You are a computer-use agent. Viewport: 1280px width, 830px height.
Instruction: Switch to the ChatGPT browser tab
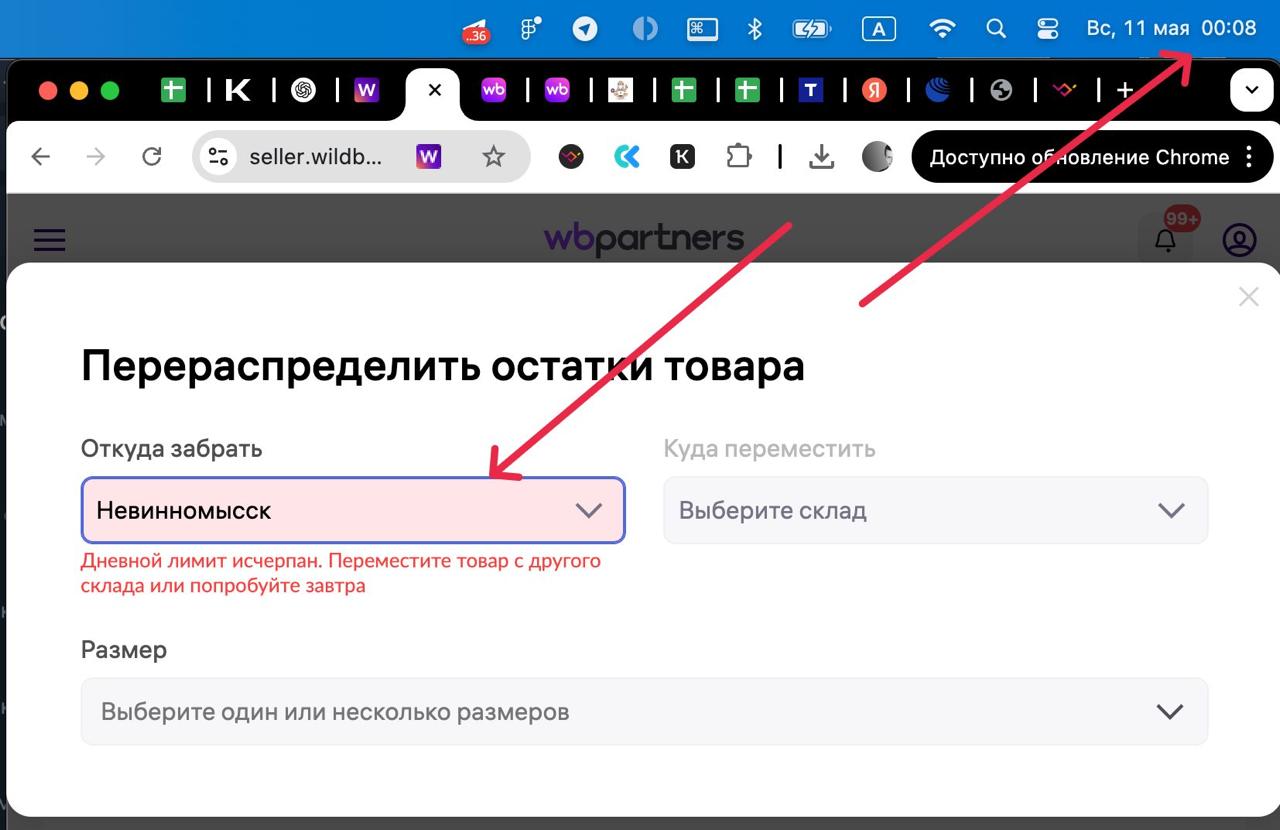click(303, 91)
